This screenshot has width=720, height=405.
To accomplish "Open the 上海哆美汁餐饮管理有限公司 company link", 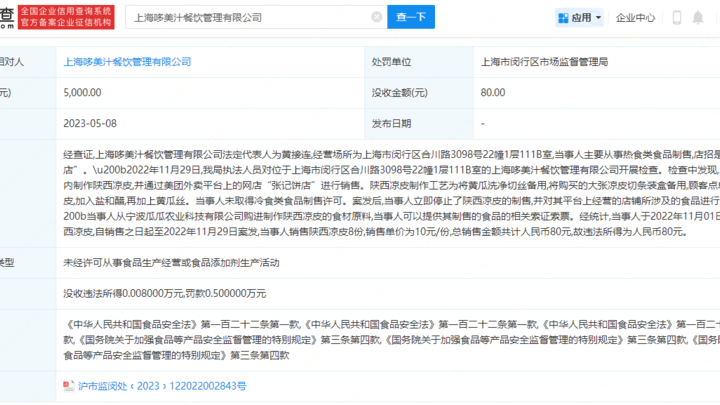I will point(127,62).
